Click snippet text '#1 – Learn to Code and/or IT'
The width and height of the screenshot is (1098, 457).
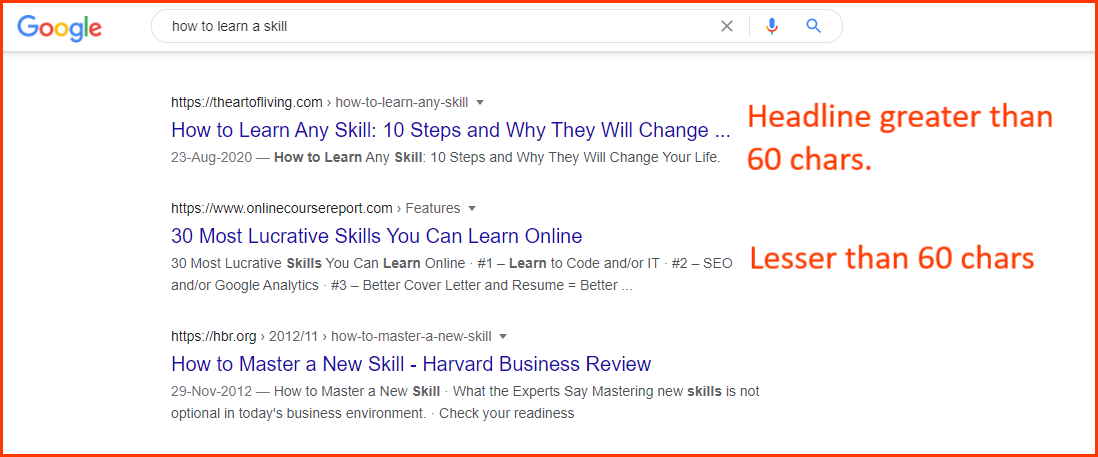tap(569, 264)
